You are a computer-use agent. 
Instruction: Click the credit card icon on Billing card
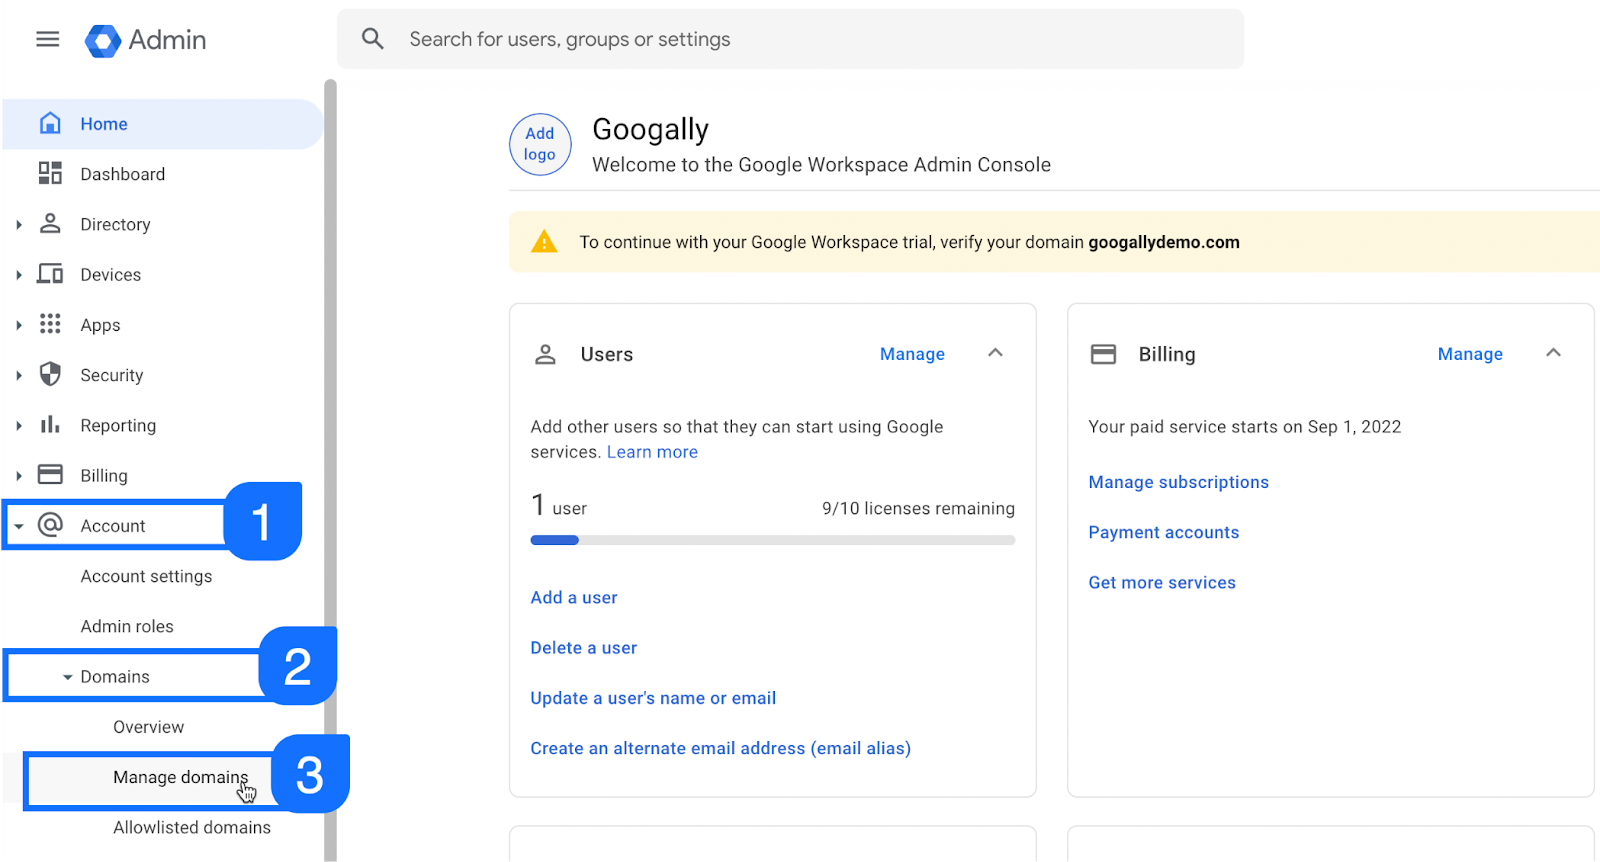(x=1103, y=354)
